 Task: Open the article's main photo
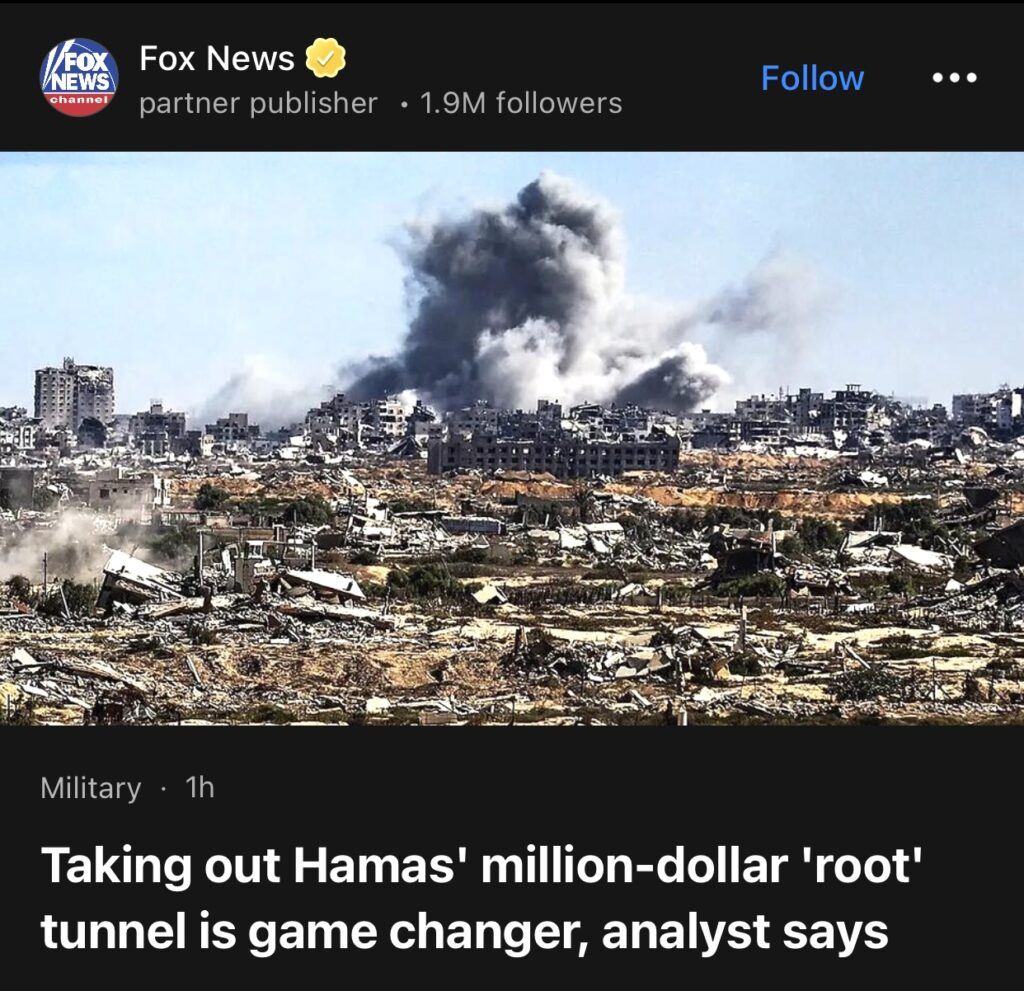512,438
